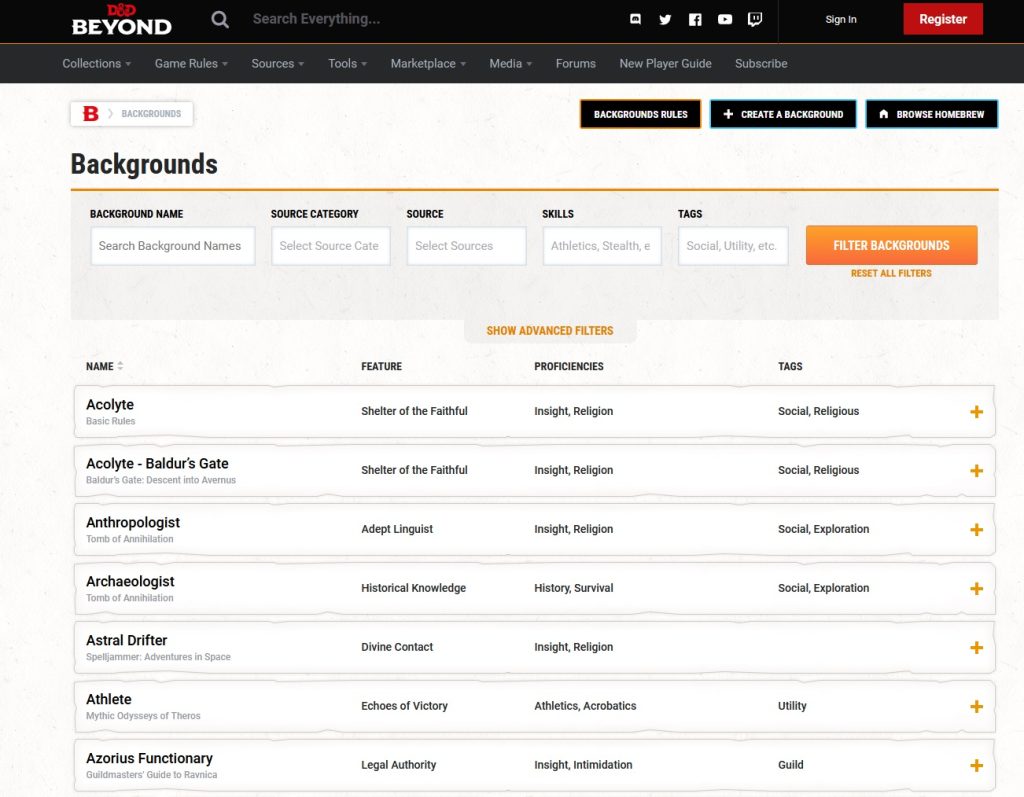
Task: Open the Marketplace menu
Action: (x=428, y=63)
